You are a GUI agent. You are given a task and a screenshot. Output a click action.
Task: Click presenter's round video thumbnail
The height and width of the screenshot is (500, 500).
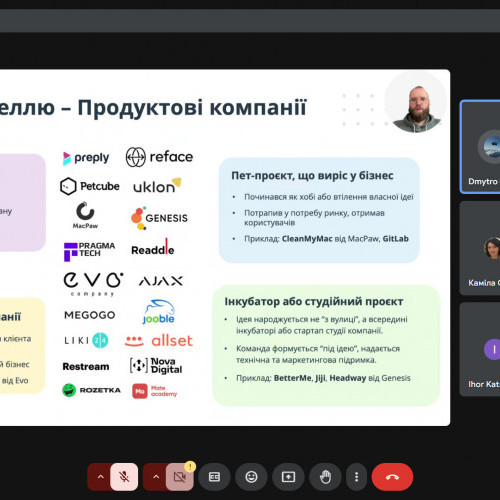click(x=416, y=103)
